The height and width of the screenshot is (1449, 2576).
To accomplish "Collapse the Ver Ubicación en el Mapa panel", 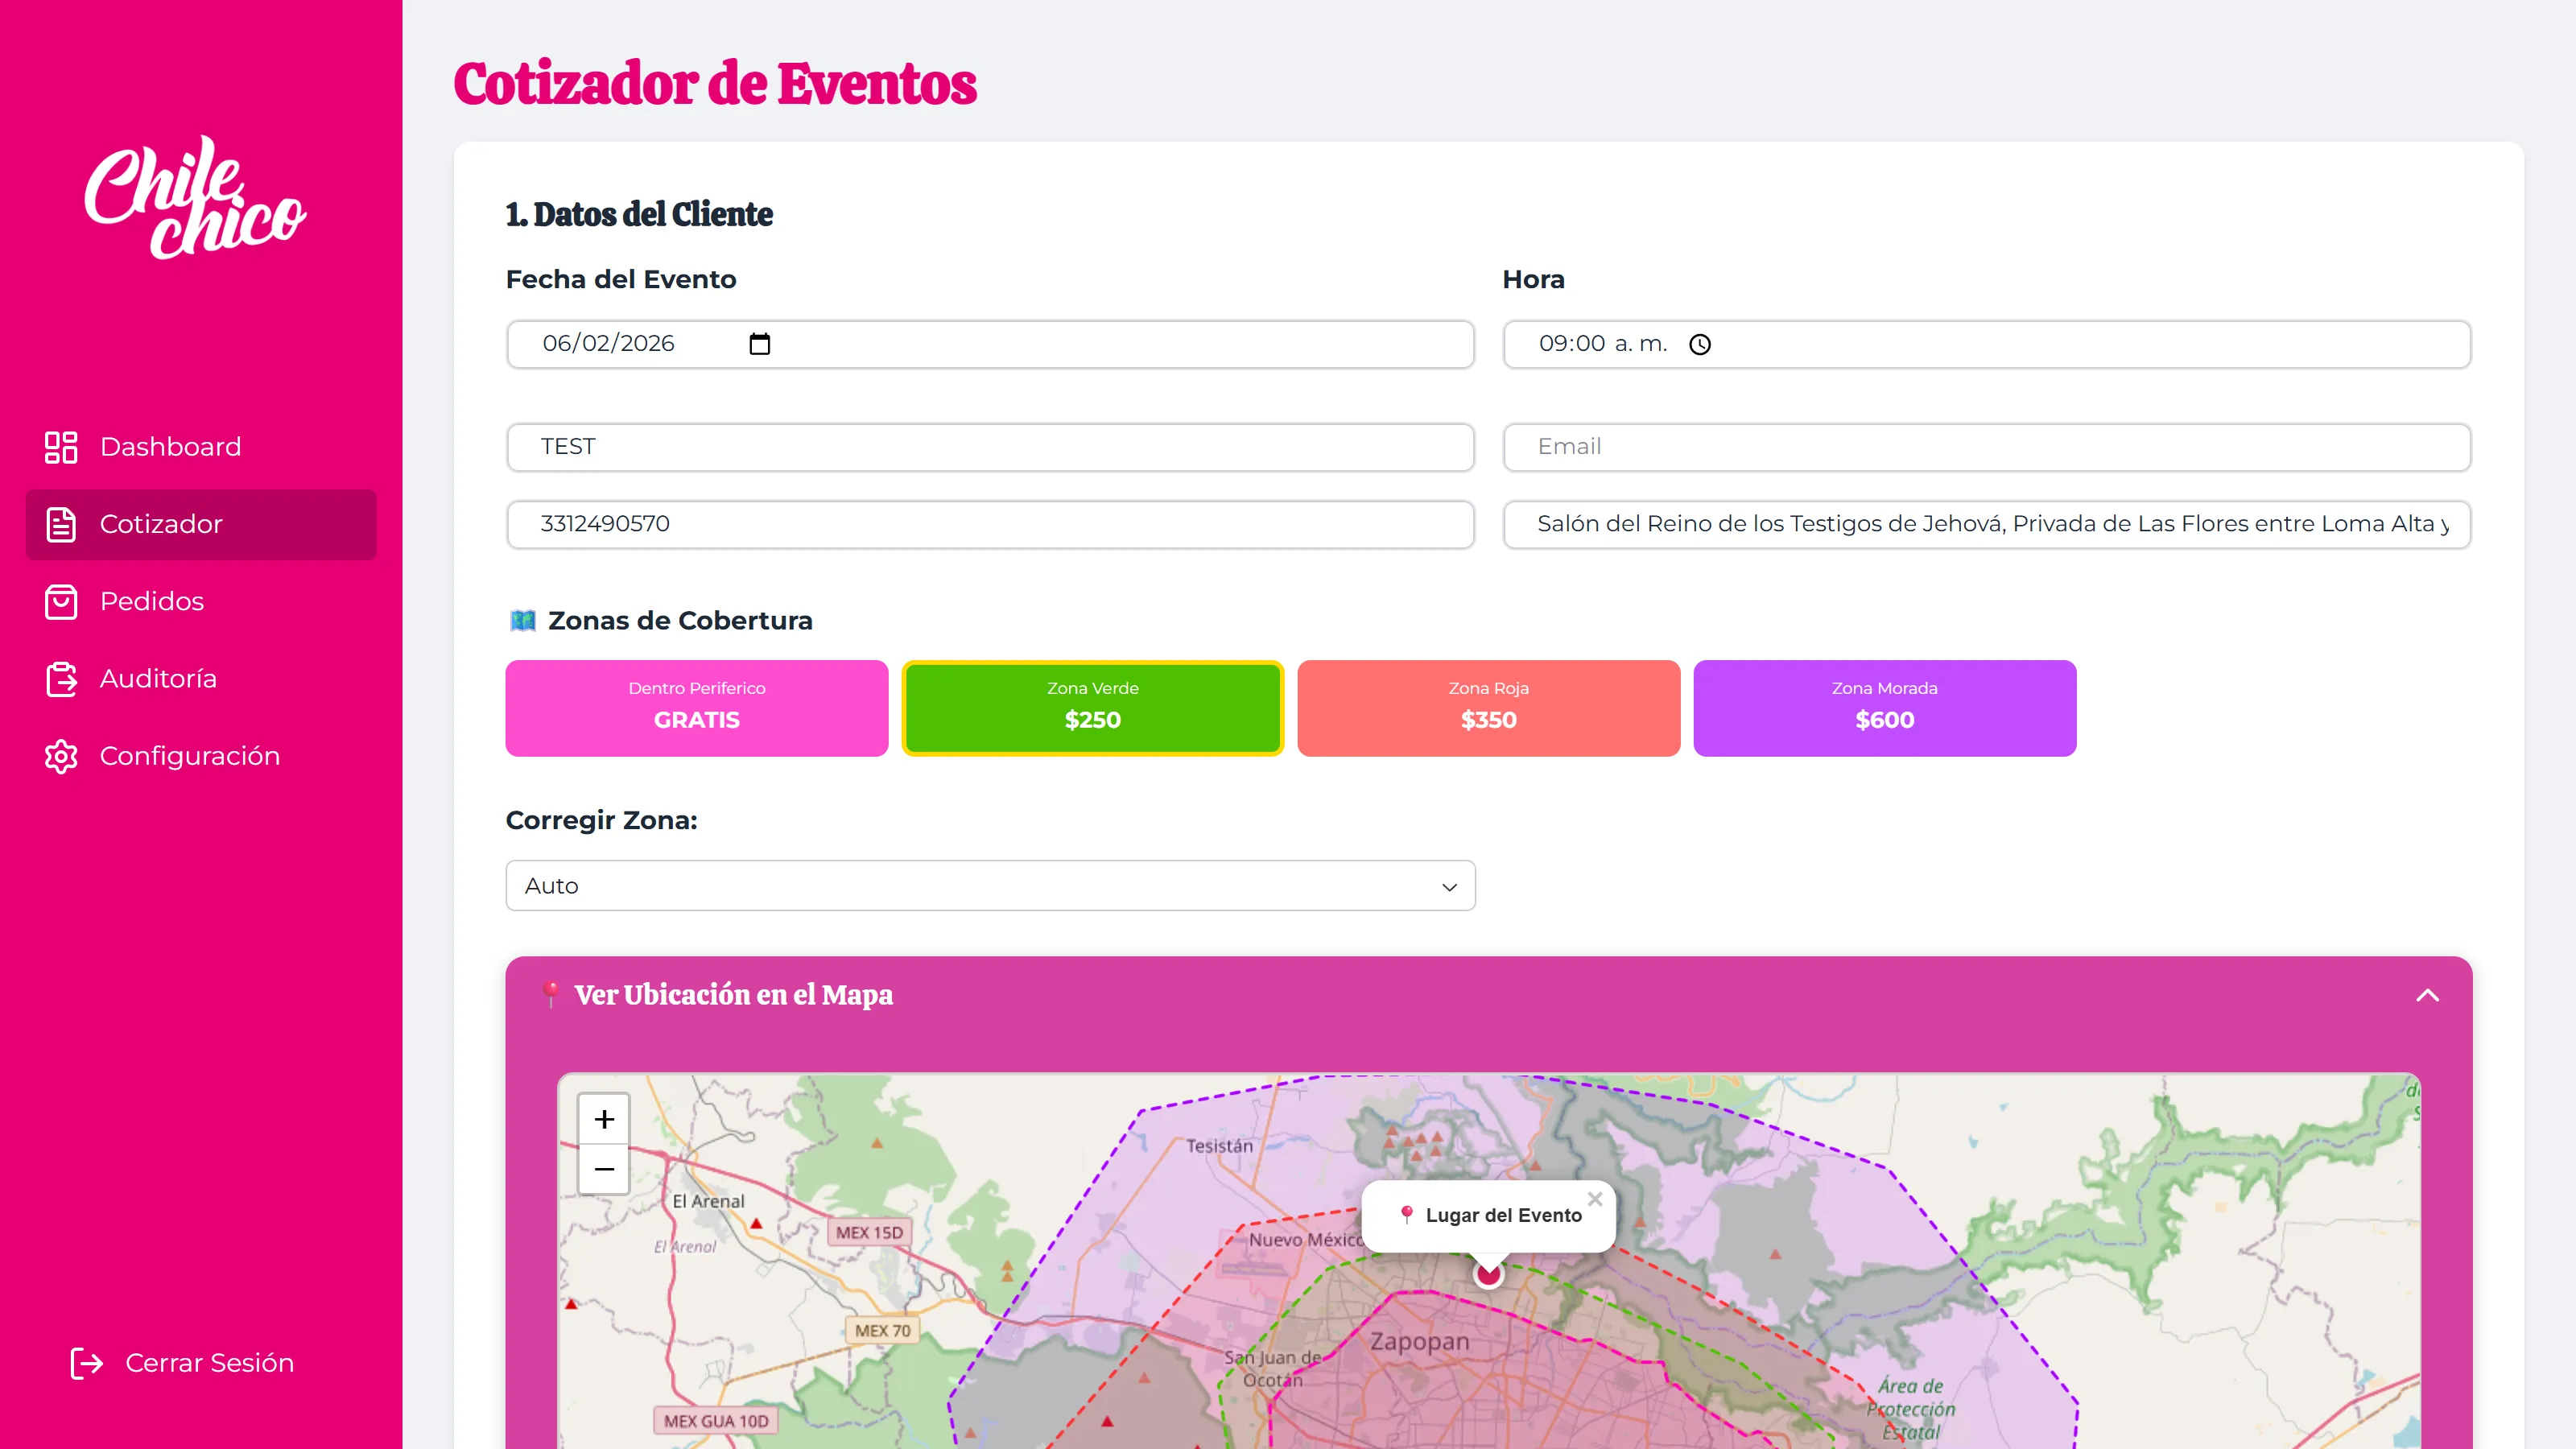I will [2427, 995].
